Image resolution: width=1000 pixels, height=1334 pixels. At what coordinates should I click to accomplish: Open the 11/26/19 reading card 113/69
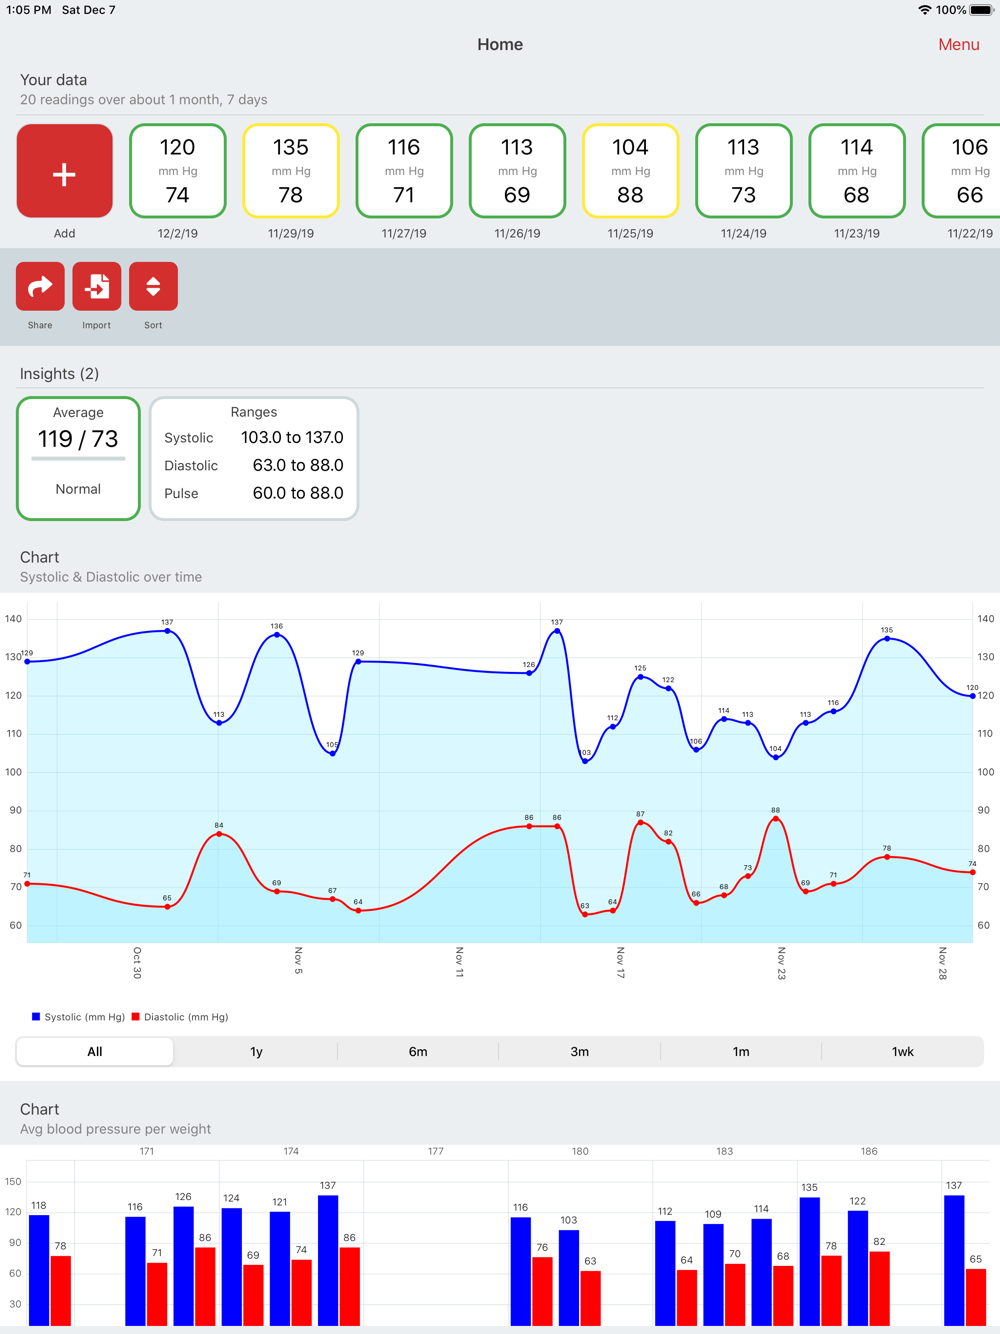[517, 171]
